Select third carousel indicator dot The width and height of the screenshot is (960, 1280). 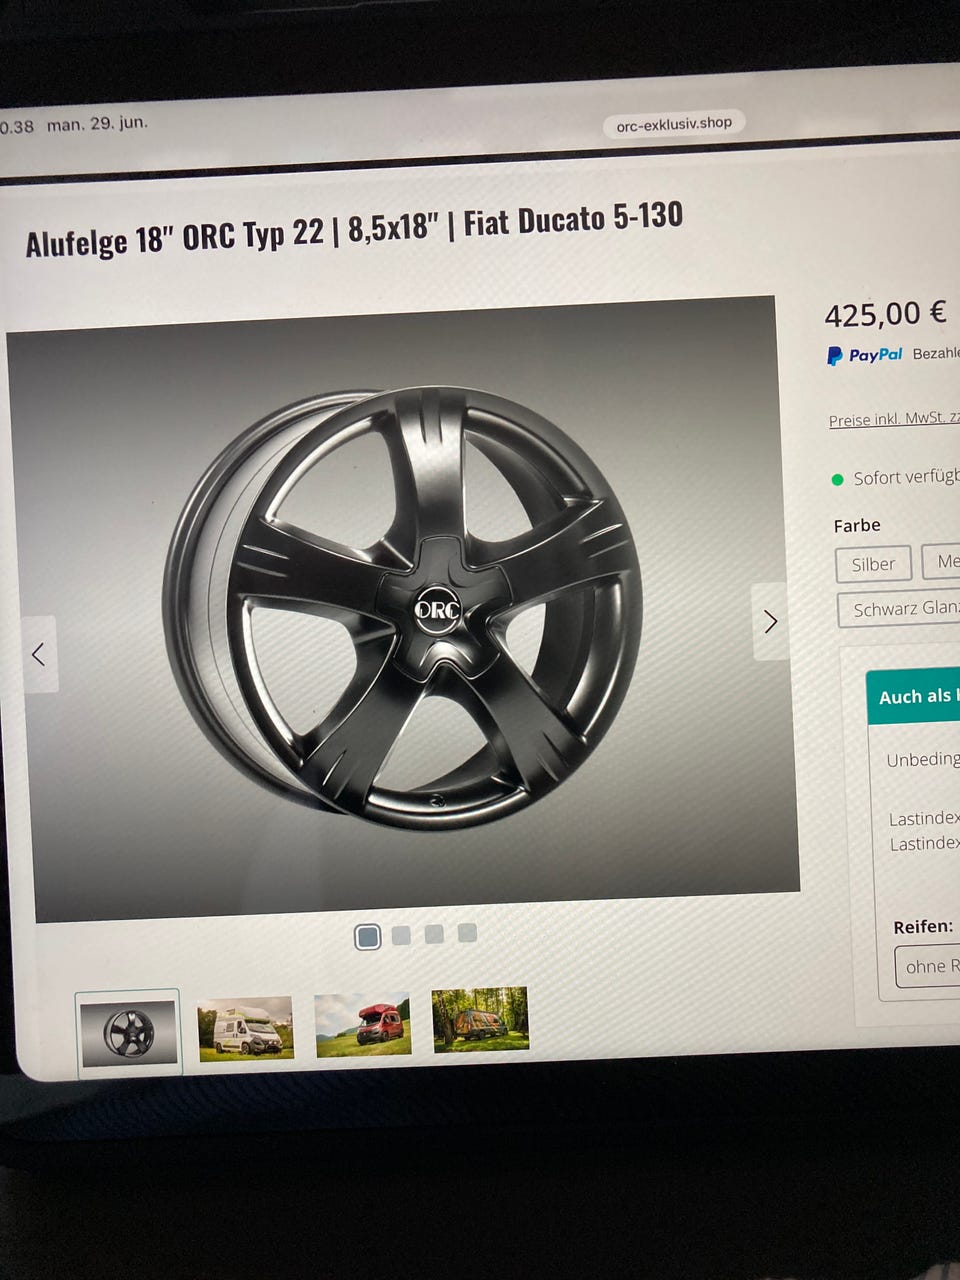point(434,934)
